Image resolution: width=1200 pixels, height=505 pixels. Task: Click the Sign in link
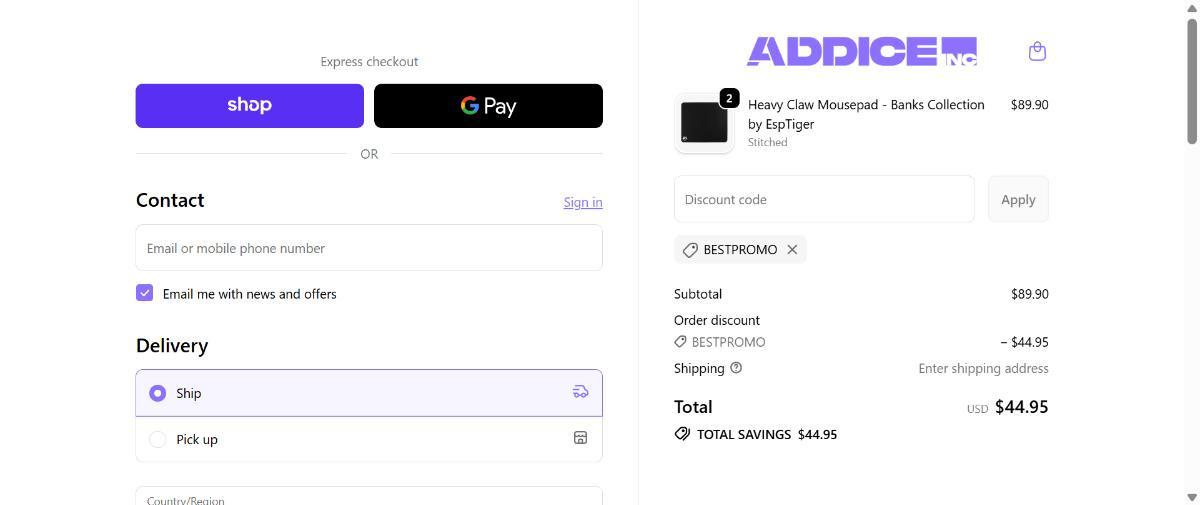click(x=582, y=202)
